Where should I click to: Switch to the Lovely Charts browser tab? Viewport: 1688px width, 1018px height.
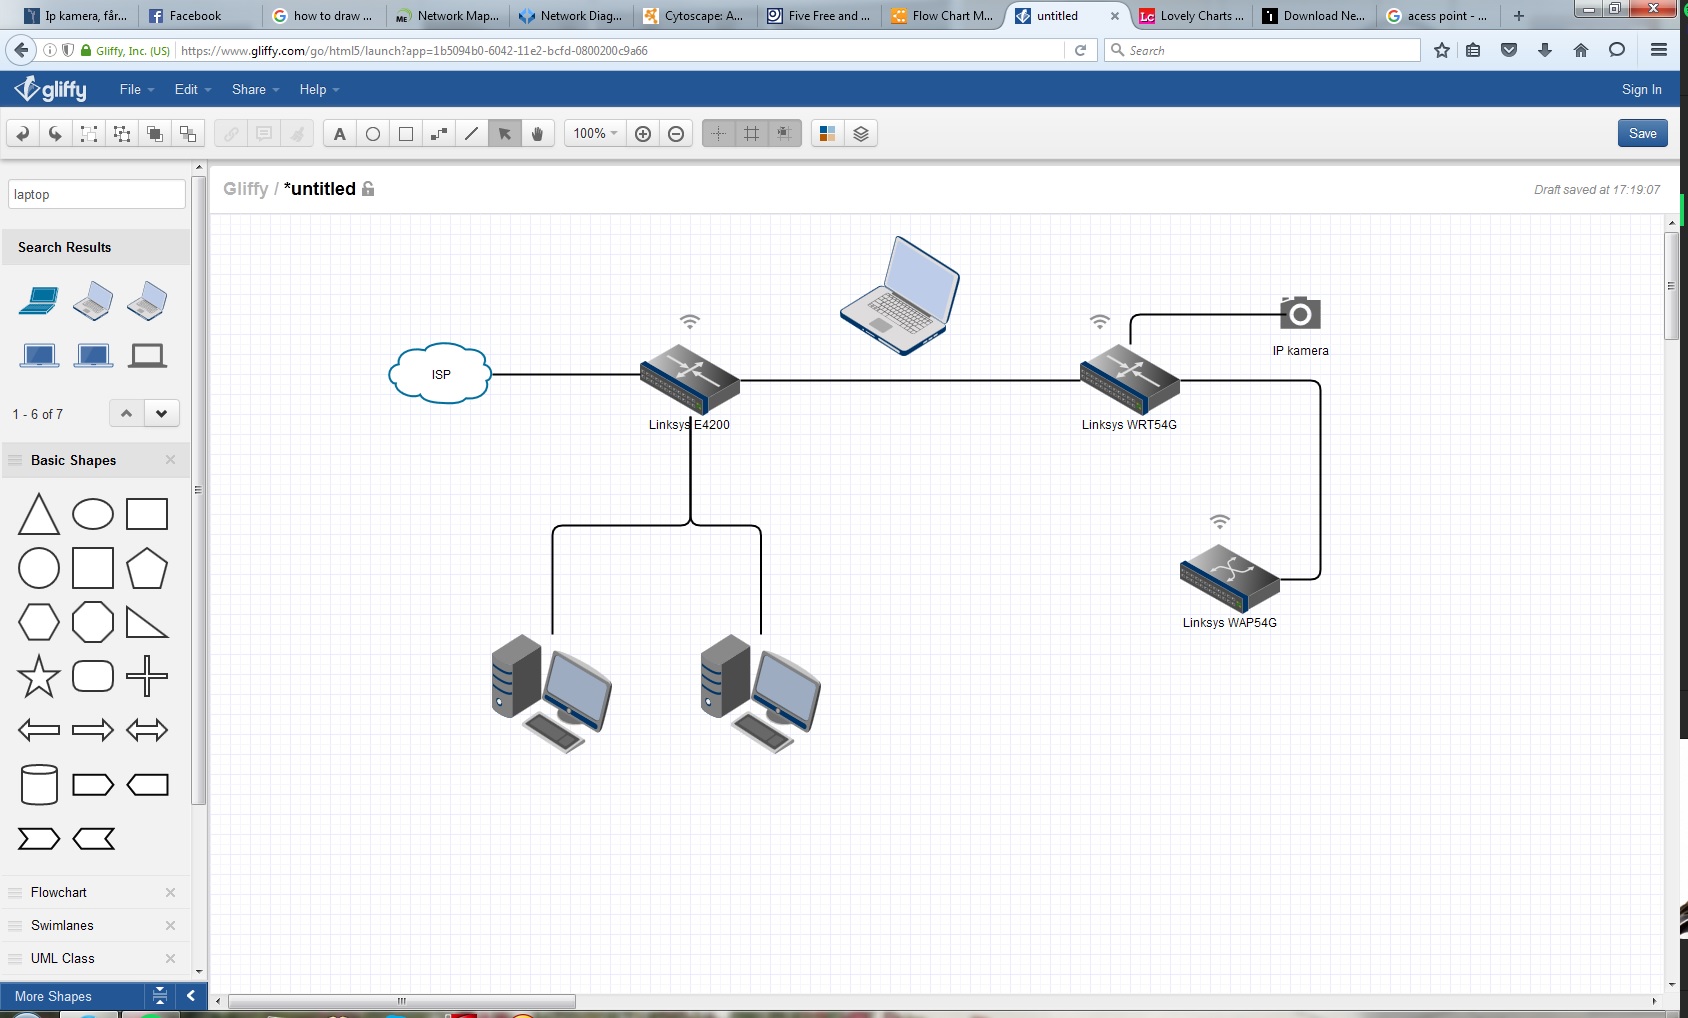click(1192, 15)
